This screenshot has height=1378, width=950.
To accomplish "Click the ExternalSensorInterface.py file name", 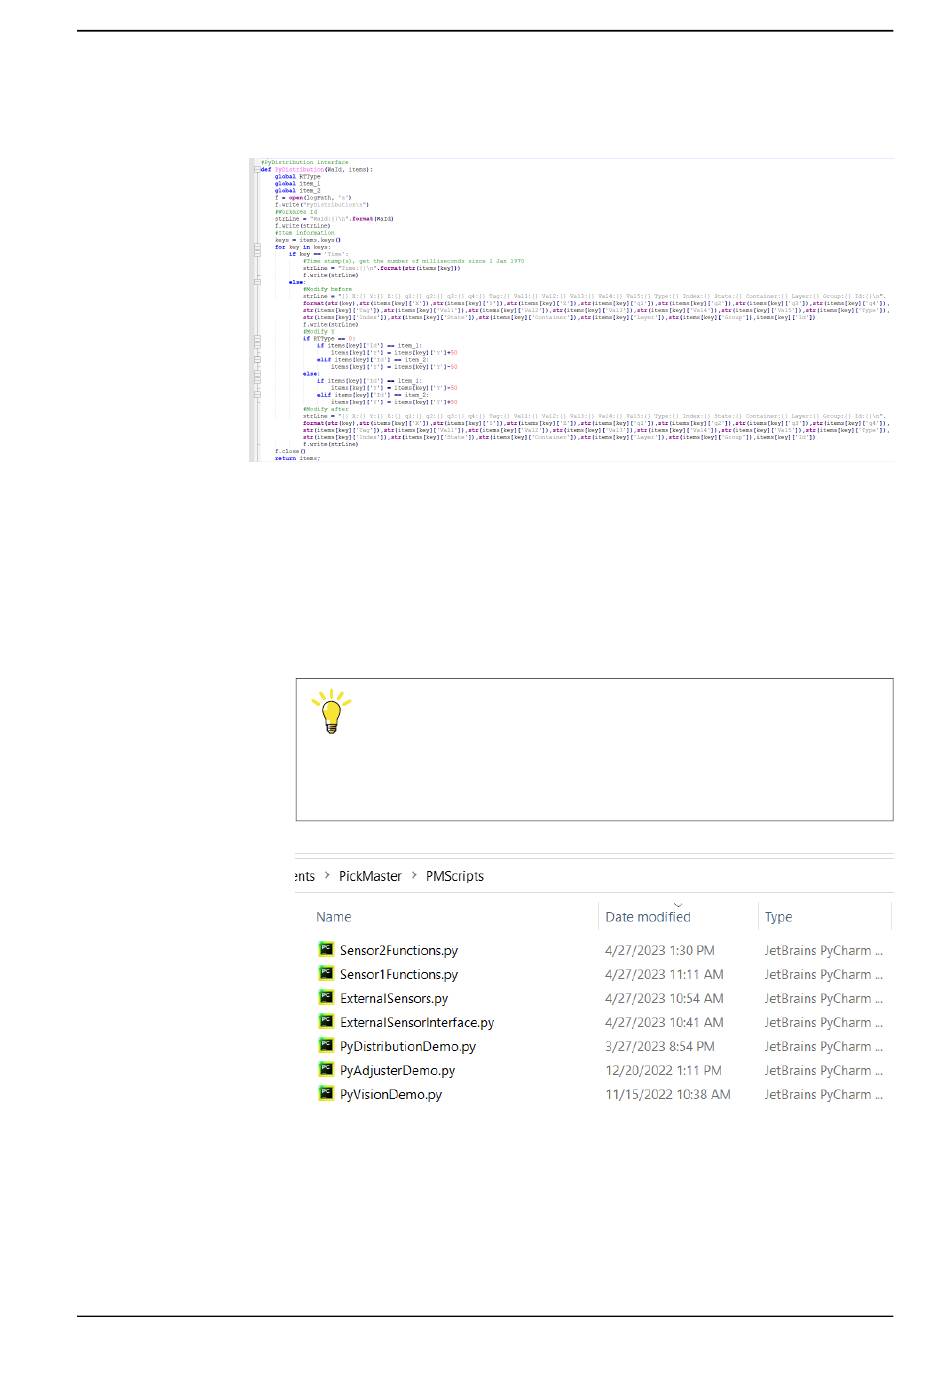I will (x=417, y=1023).
